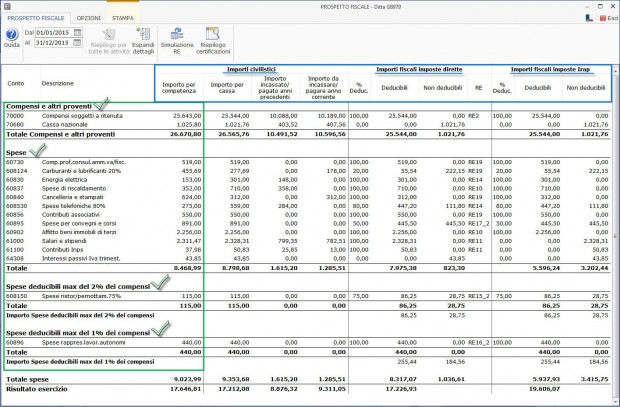The height and width of the screenshot is (407, 620).
Task: Click Spese deducibili max del 2% heading
Action: click(78, 286)
